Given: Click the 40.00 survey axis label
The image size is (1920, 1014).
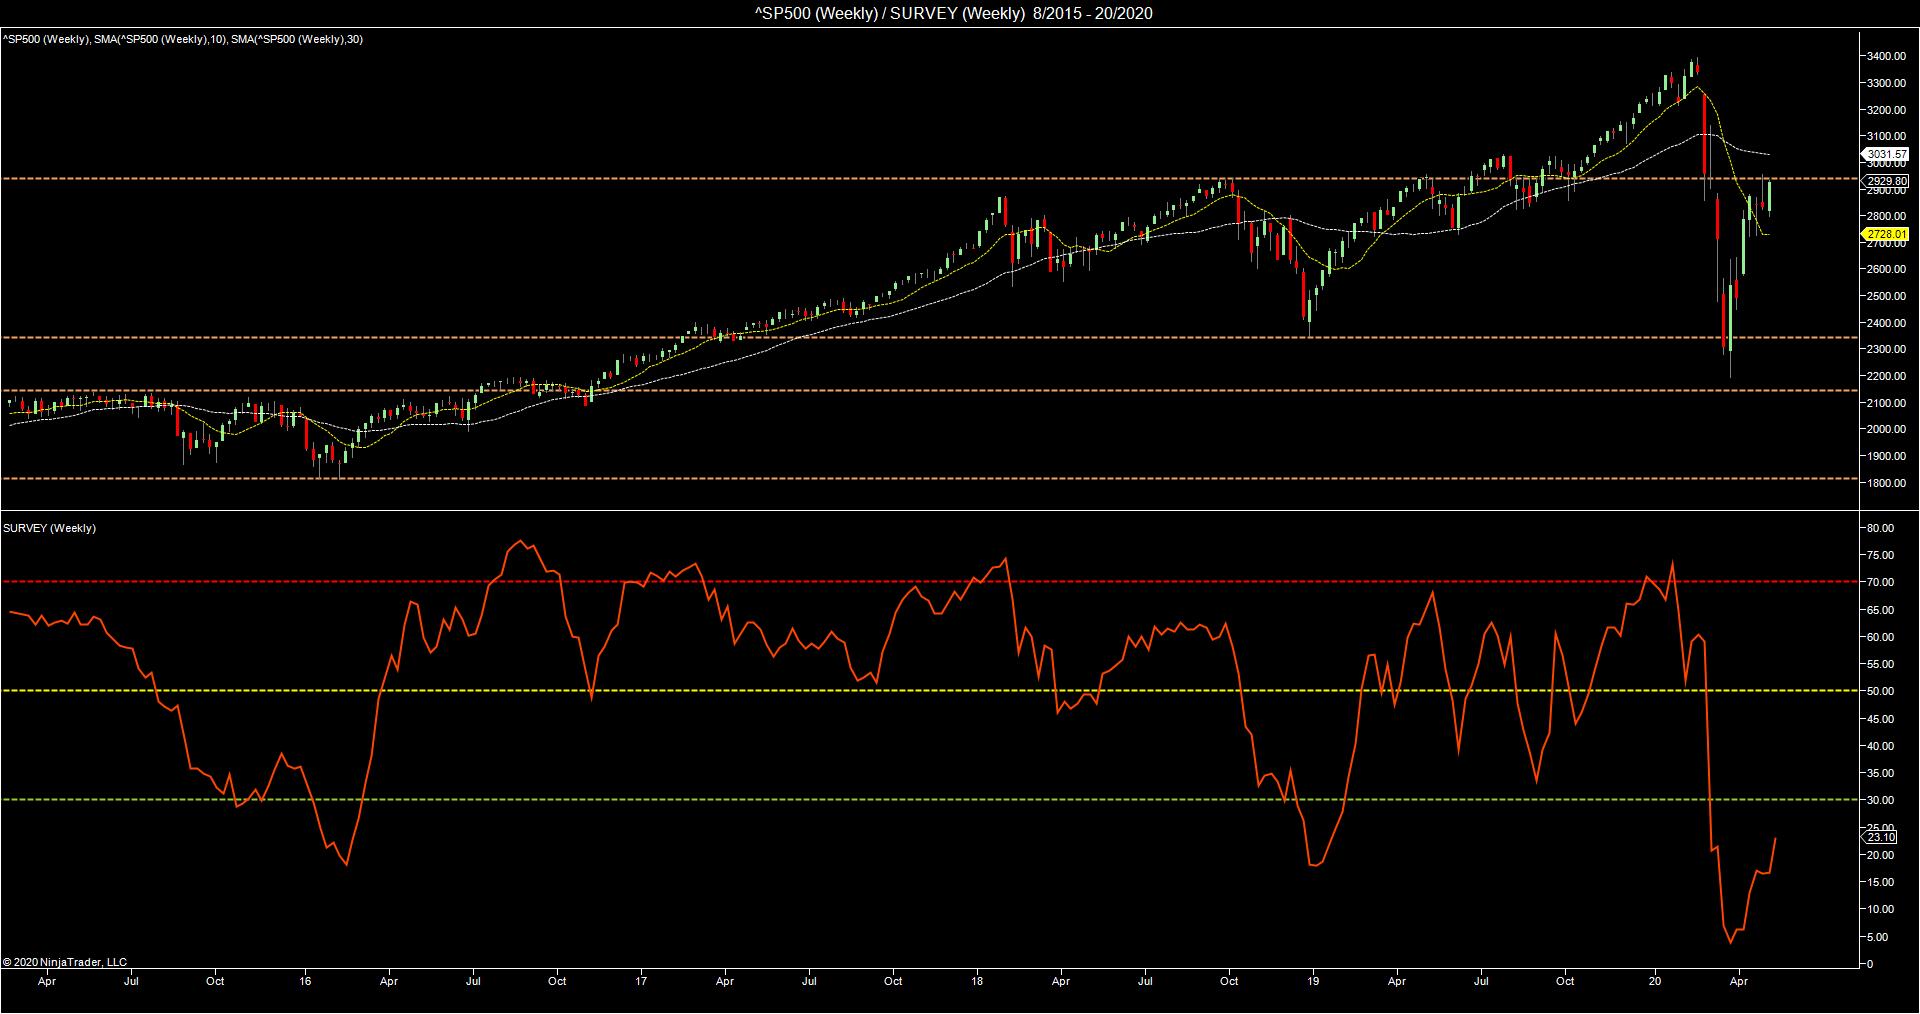Looking at the screenshot, I should pyautogui.click(x=1881, y=746).
